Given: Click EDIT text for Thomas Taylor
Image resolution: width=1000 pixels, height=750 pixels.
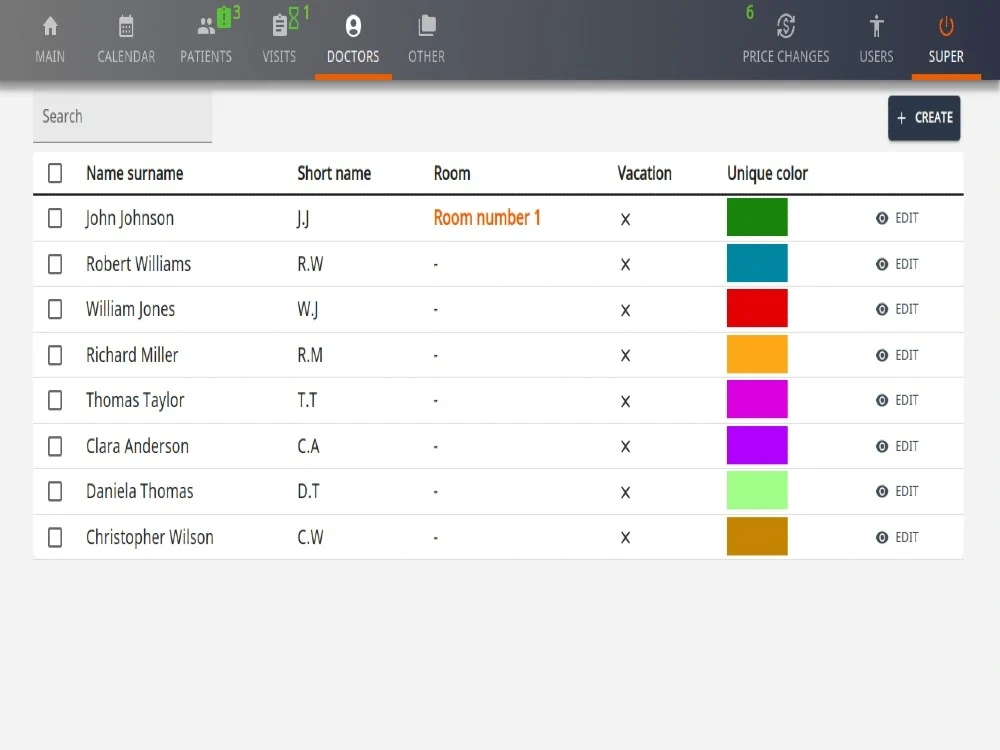Looking at the screenshot, I should [x=906, y=401].
